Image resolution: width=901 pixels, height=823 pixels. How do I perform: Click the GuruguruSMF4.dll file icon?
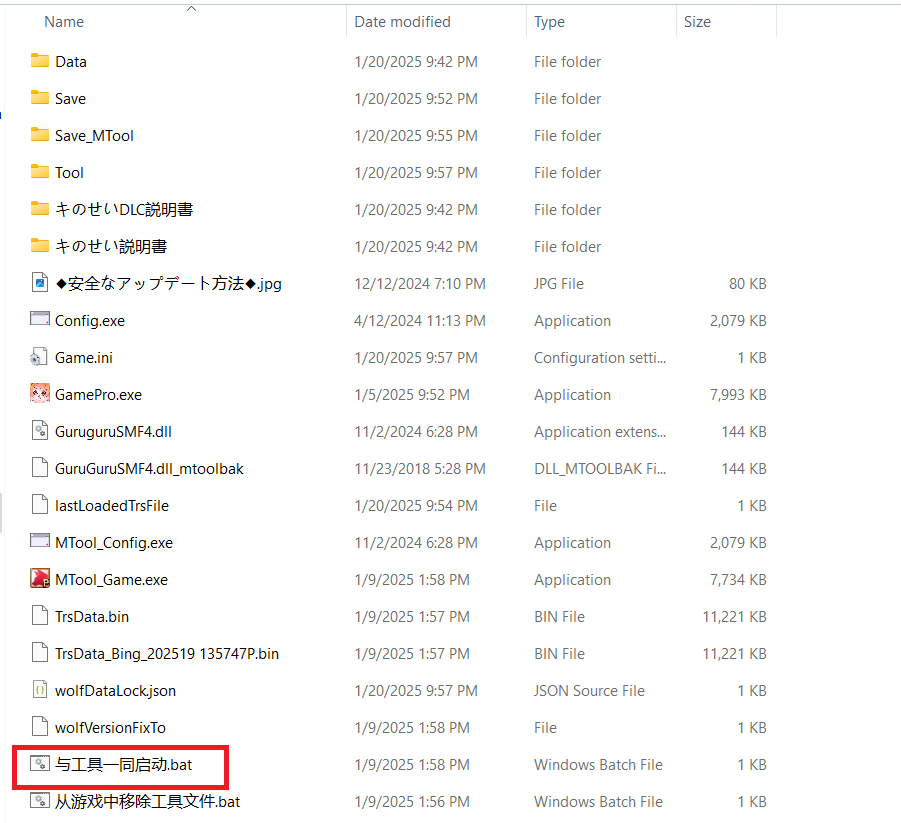point(40,431)
